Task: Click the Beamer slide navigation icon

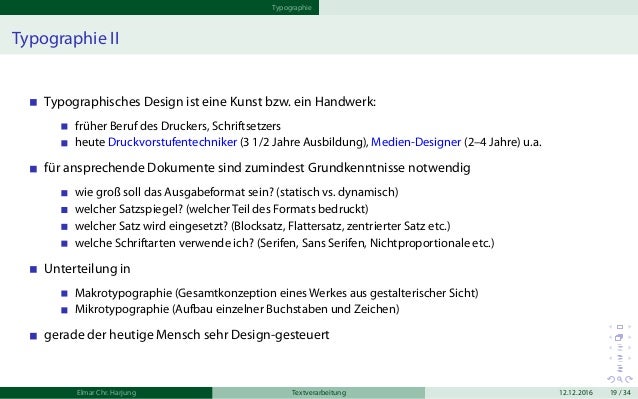Action: 620,327
